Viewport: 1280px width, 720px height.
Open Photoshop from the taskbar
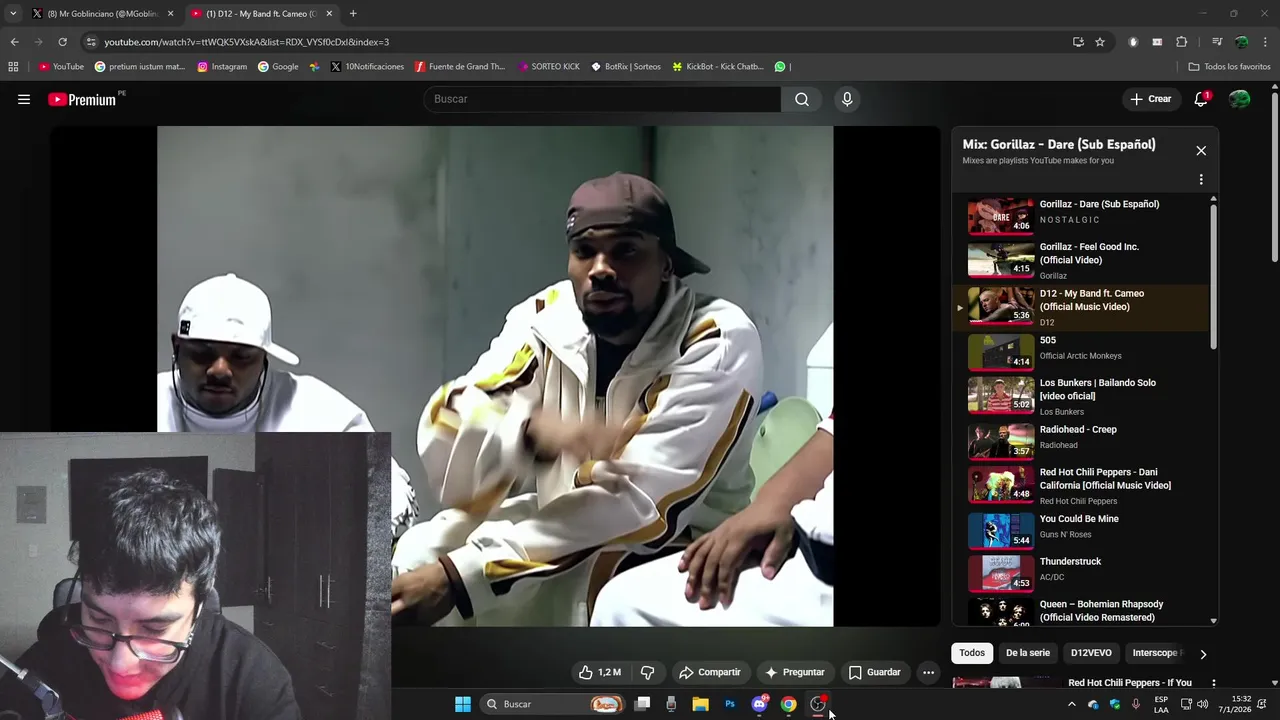[x=730, y=704]
